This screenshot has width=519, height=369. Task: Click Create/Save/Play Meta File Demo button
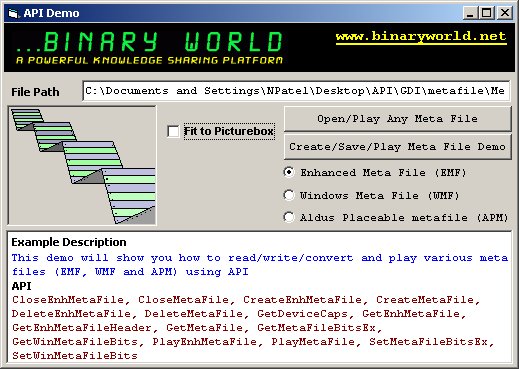coord(397,147)
